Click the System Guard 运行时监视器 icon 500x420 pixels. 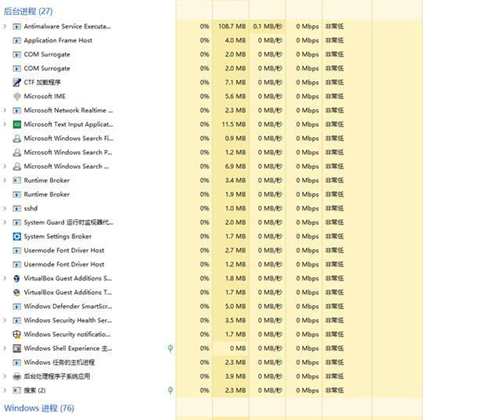(x=17, y=223)
